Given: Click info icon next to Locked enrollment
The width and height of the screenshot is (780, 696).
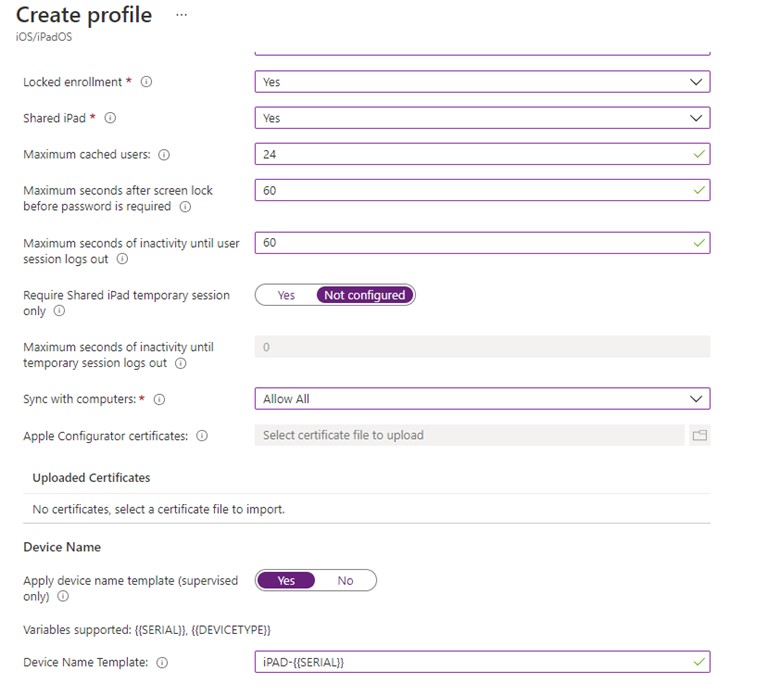Looking at the screenshot, I should coord(146,82).
